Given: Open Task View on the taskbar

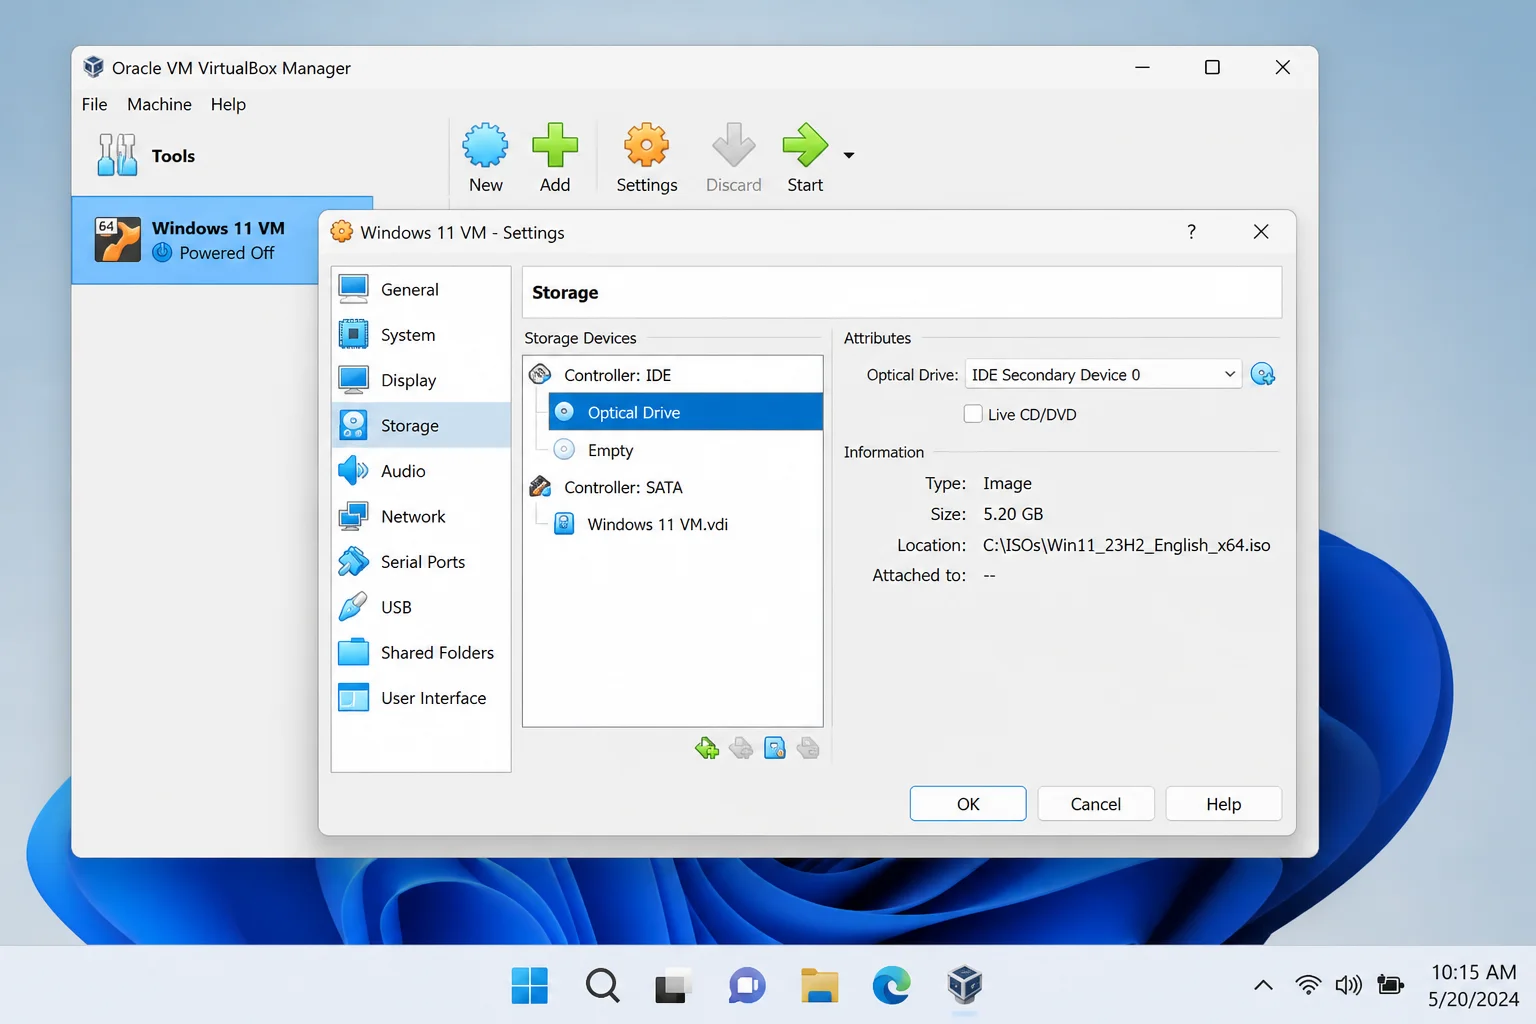Looking at the screenshot, I should coord(674,986).
